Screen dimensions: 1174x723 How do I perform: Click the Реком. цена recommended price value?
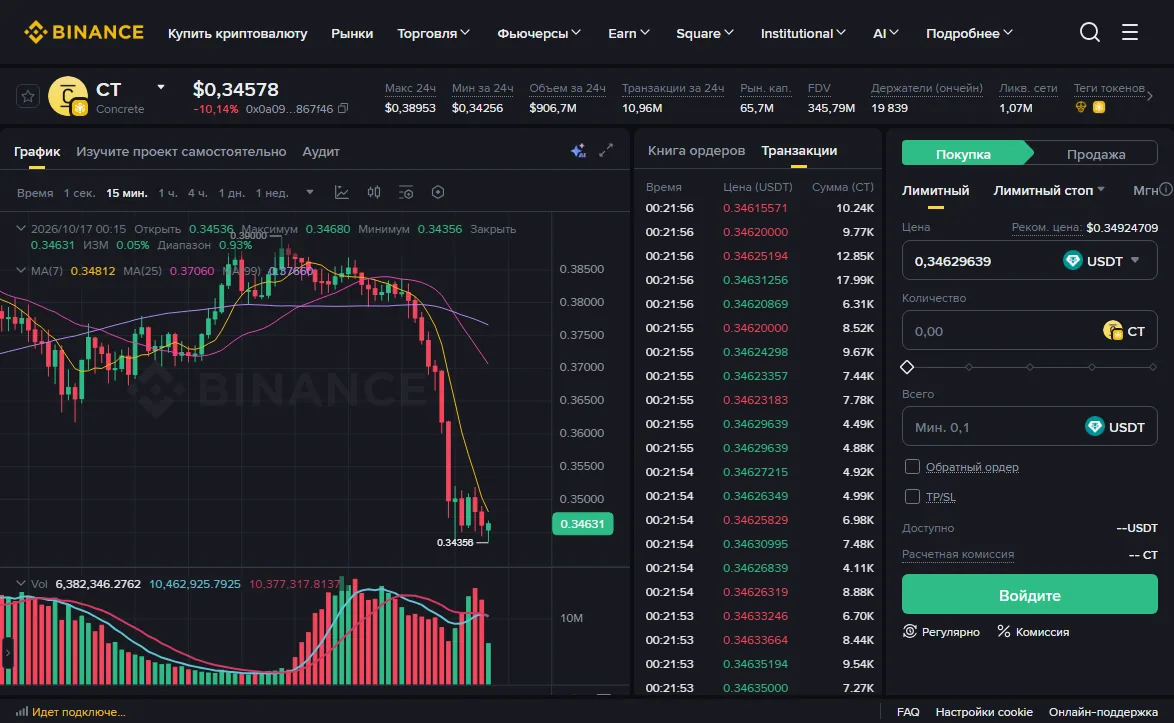tap(1122, 228)
